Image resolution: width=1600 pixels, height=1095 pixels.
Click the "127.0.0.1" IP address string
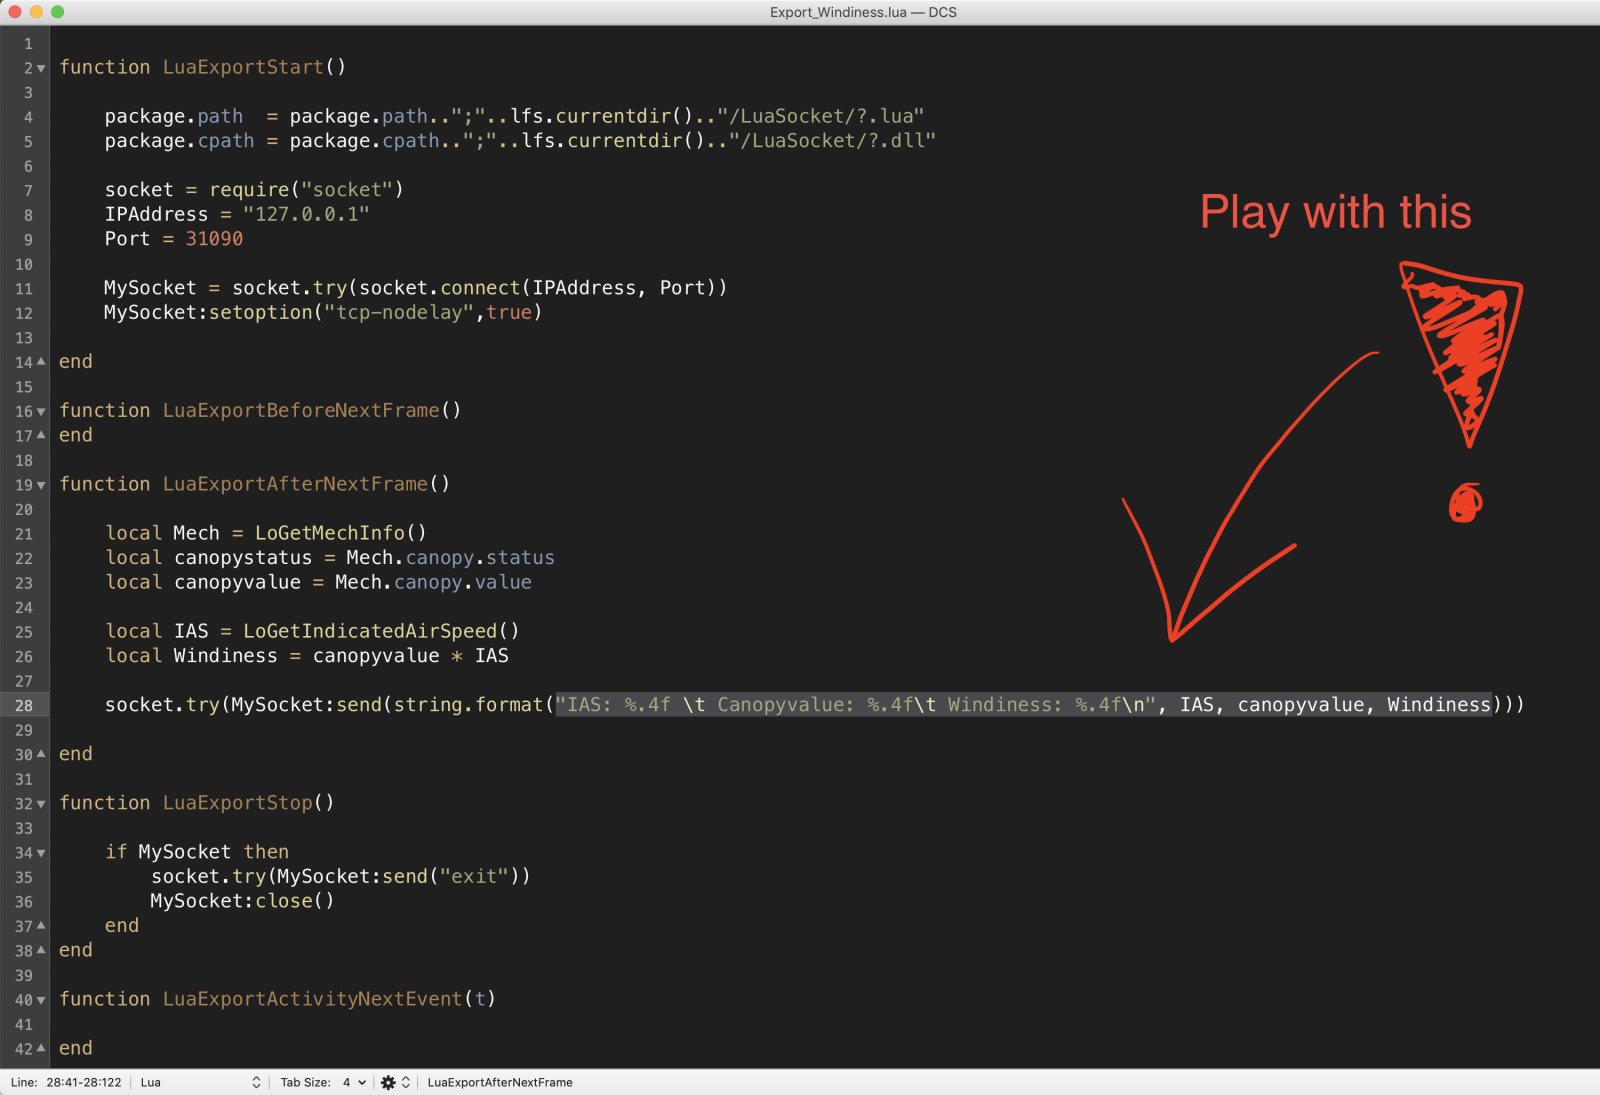coord(306,214)
